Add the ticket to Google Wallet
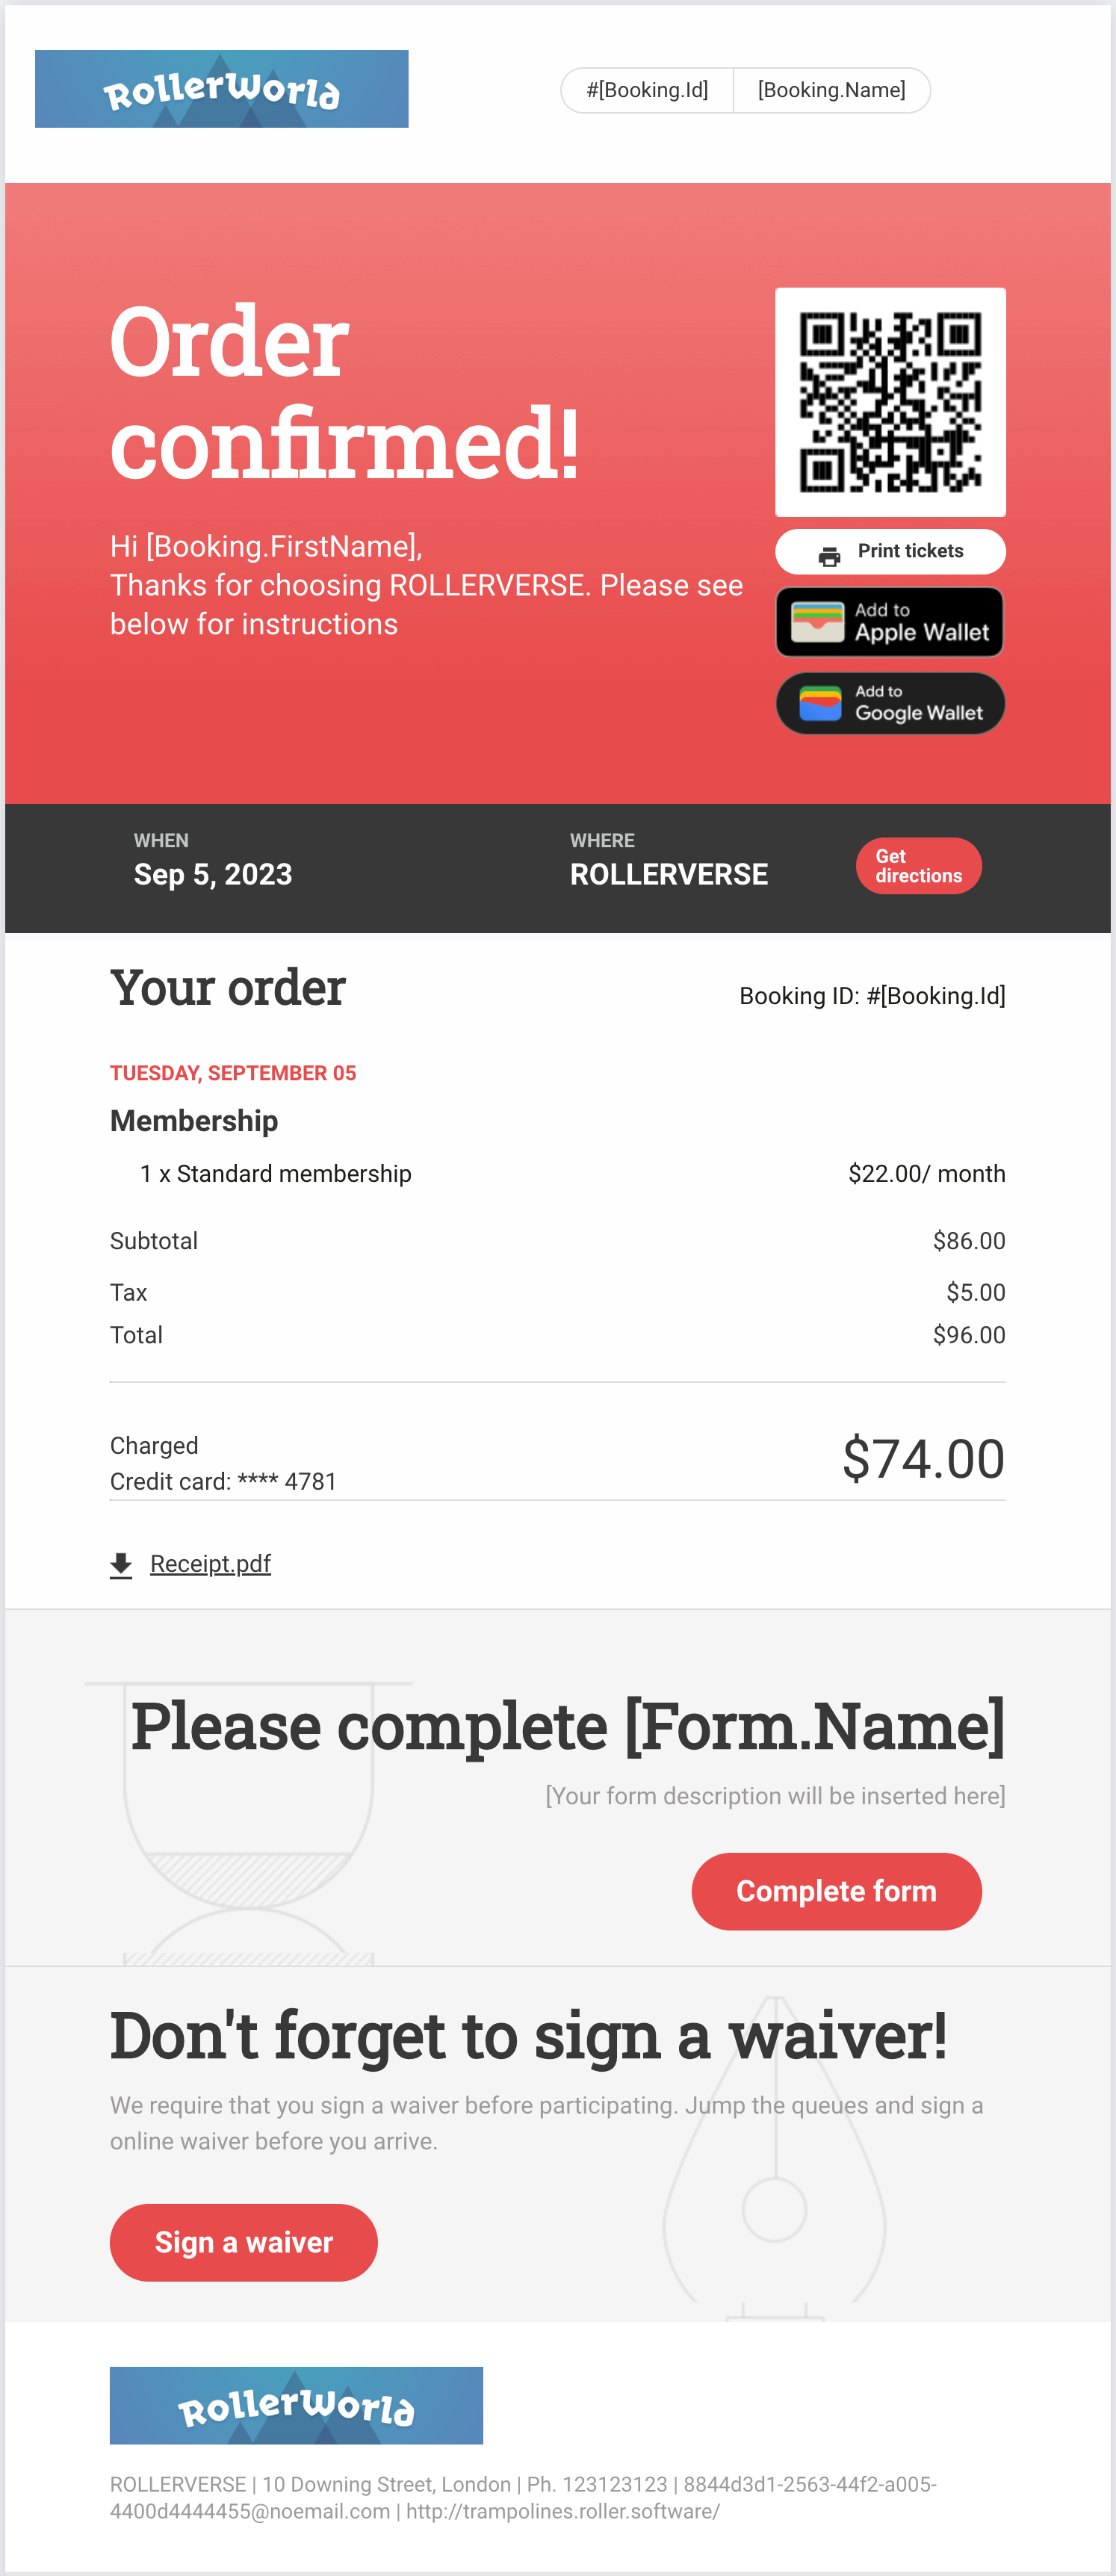Screen dimensions: 1116x2576 coord(890,703)
